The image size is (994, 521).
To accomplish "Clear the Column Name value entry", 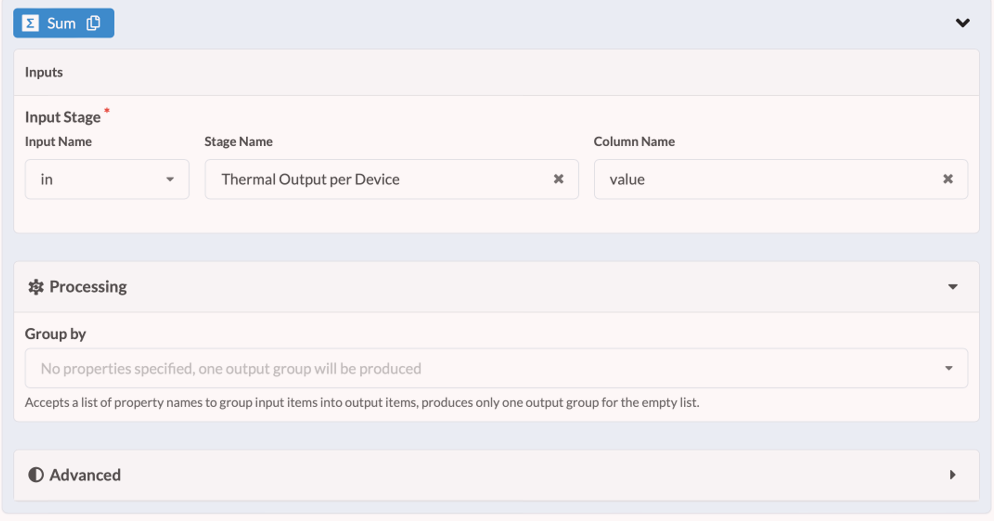I will point(947,179).
